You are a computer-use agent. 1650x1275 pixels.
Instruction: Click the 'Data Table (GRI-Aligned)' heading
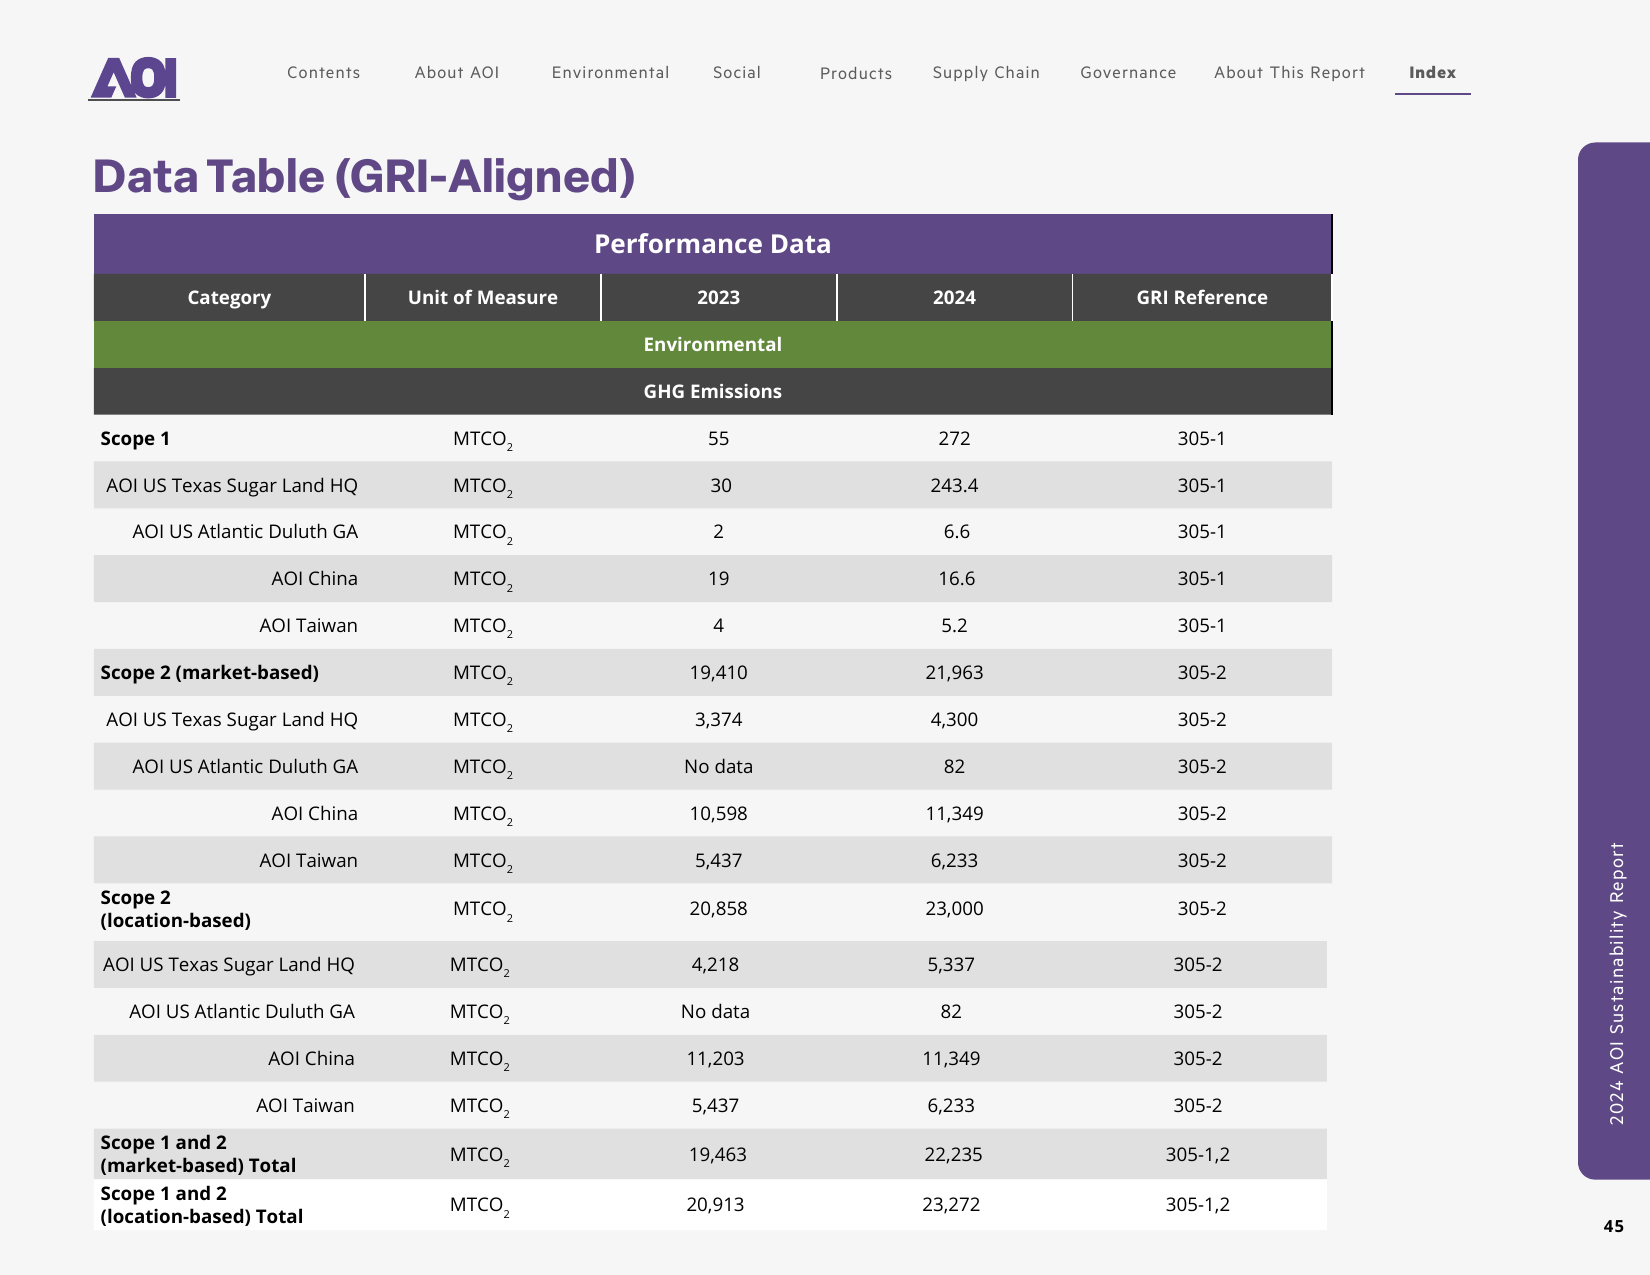[x=364, y=177]
